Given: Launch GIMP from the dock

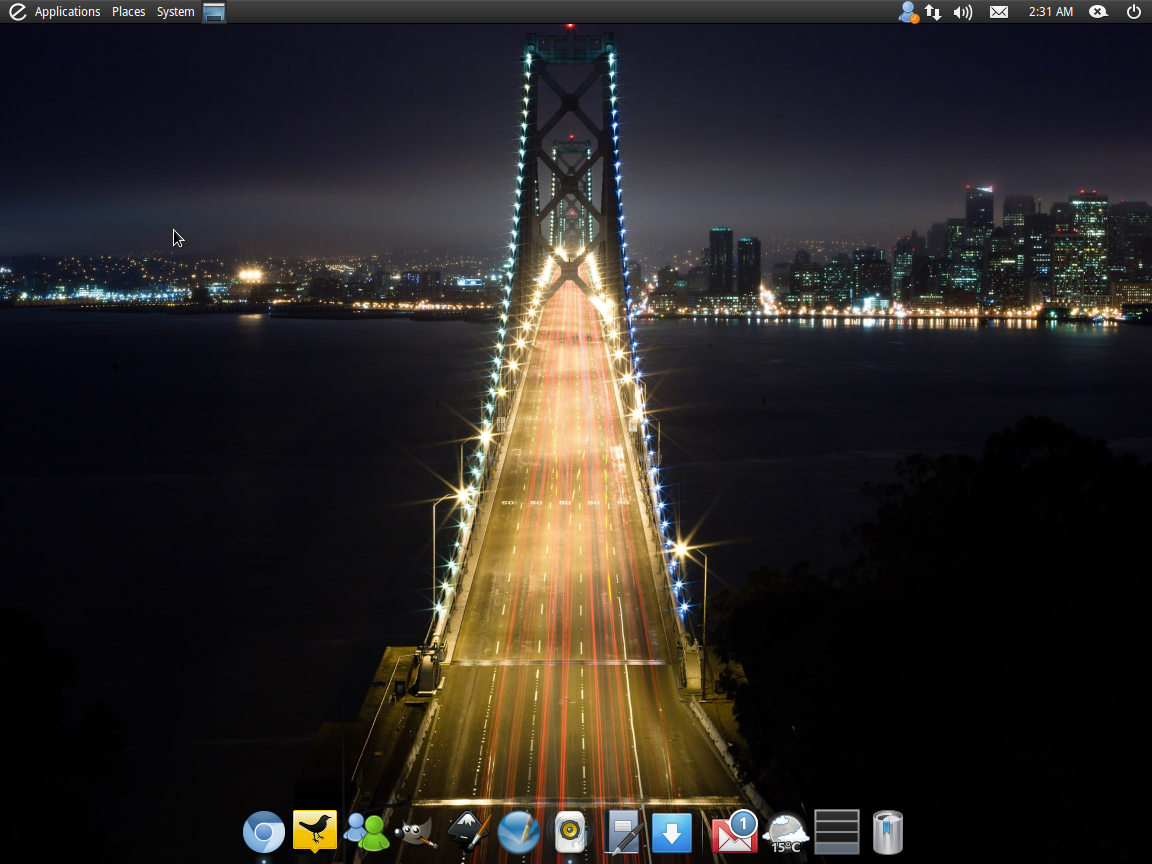Looking at the screenshot, I should click(416, 834).
